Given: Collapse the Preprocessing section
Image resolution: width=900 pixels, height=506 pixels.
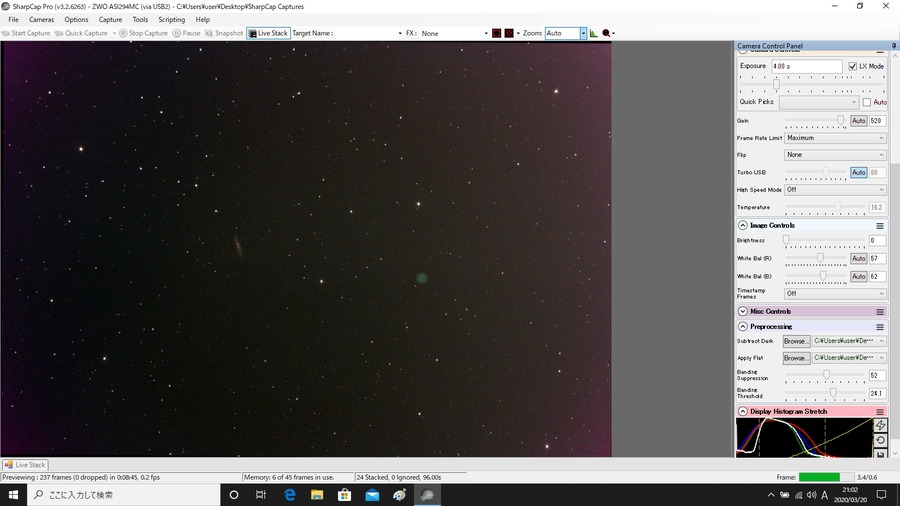Looking at the screenshot, I should click(743, 327).
